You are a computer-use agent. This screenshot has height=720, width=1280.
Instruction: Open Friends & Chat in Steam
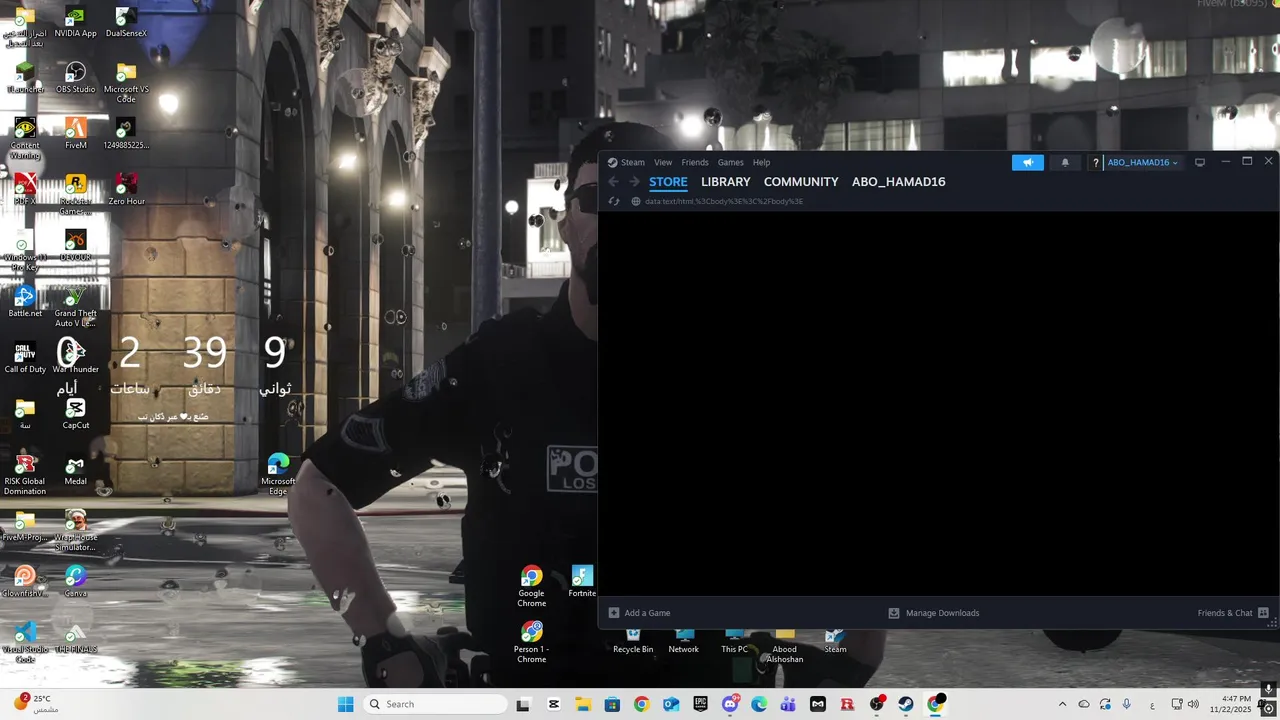1233,613
